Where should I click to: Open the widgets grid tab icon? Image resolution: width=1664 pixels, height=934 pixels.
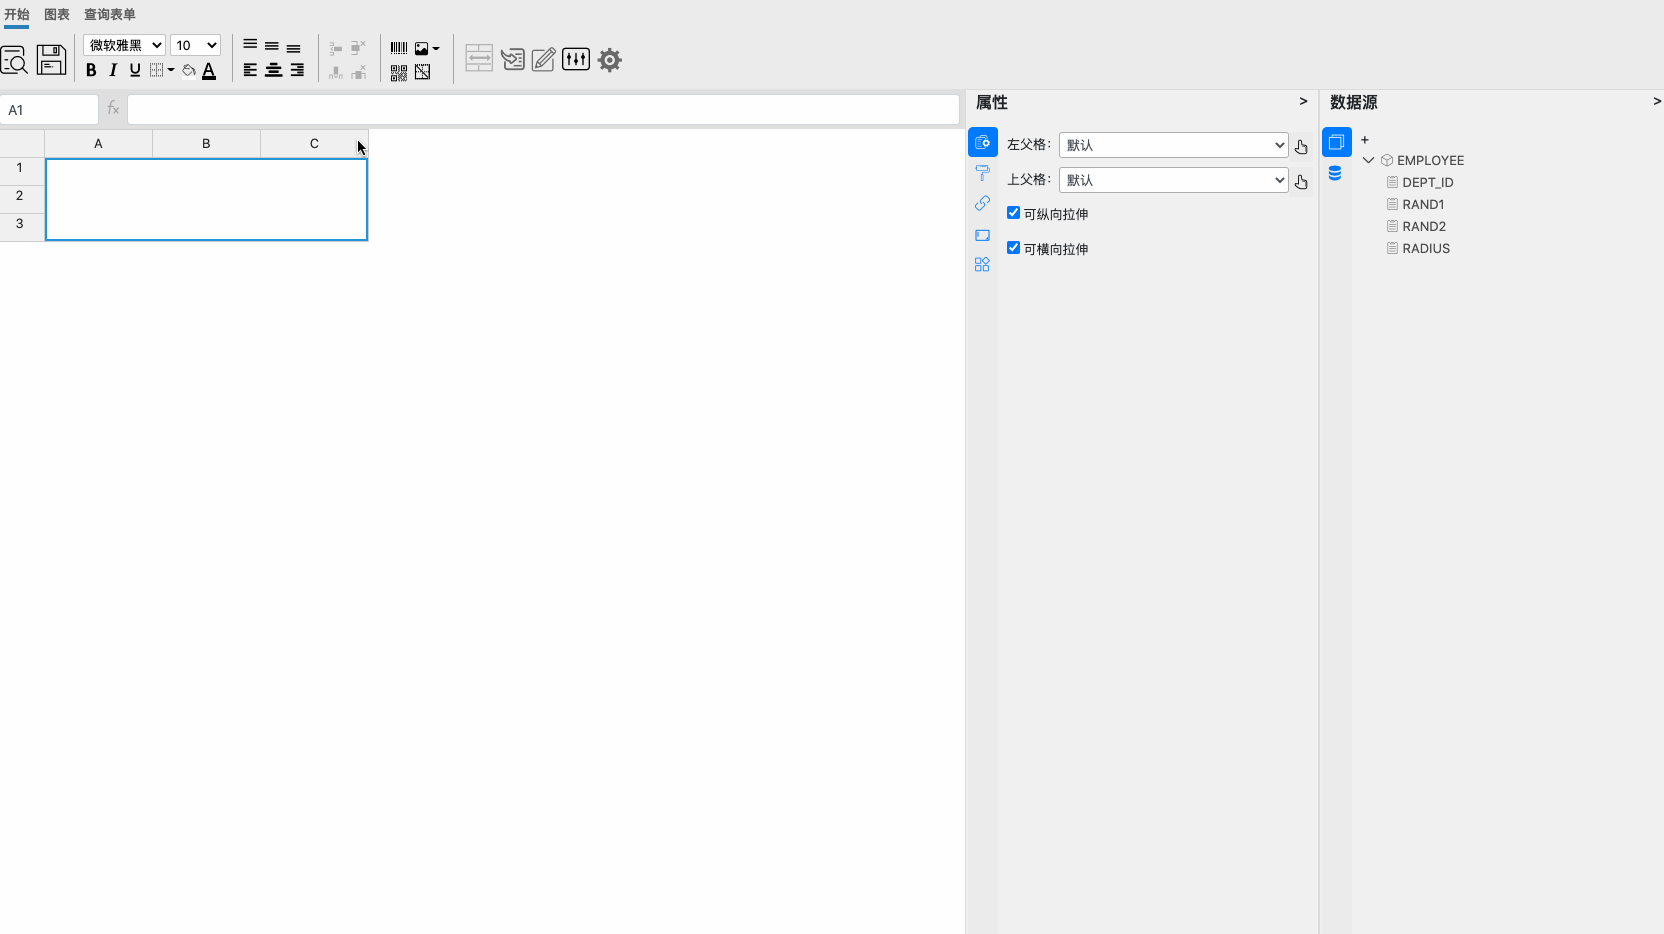tap(982, 265)
